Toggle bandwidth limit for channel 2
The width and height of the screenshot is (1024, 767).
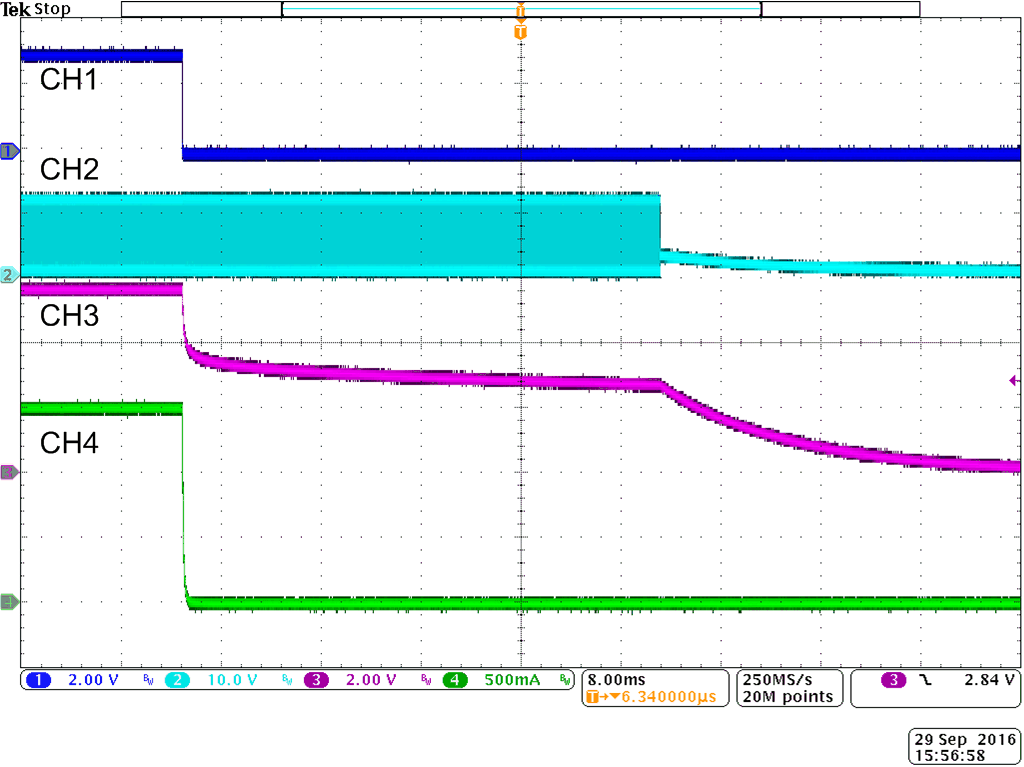tap(286, 680)
